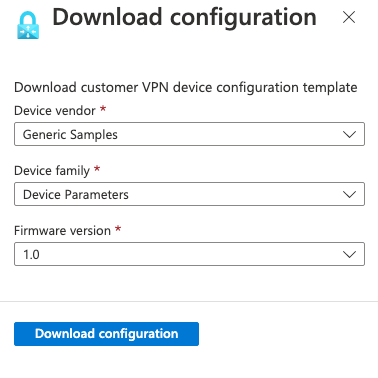Image resolution: width=378 pixels, height=378 pixels.
Task: Click the red asterisk beside Device family
Action: [x=97, y=169]
